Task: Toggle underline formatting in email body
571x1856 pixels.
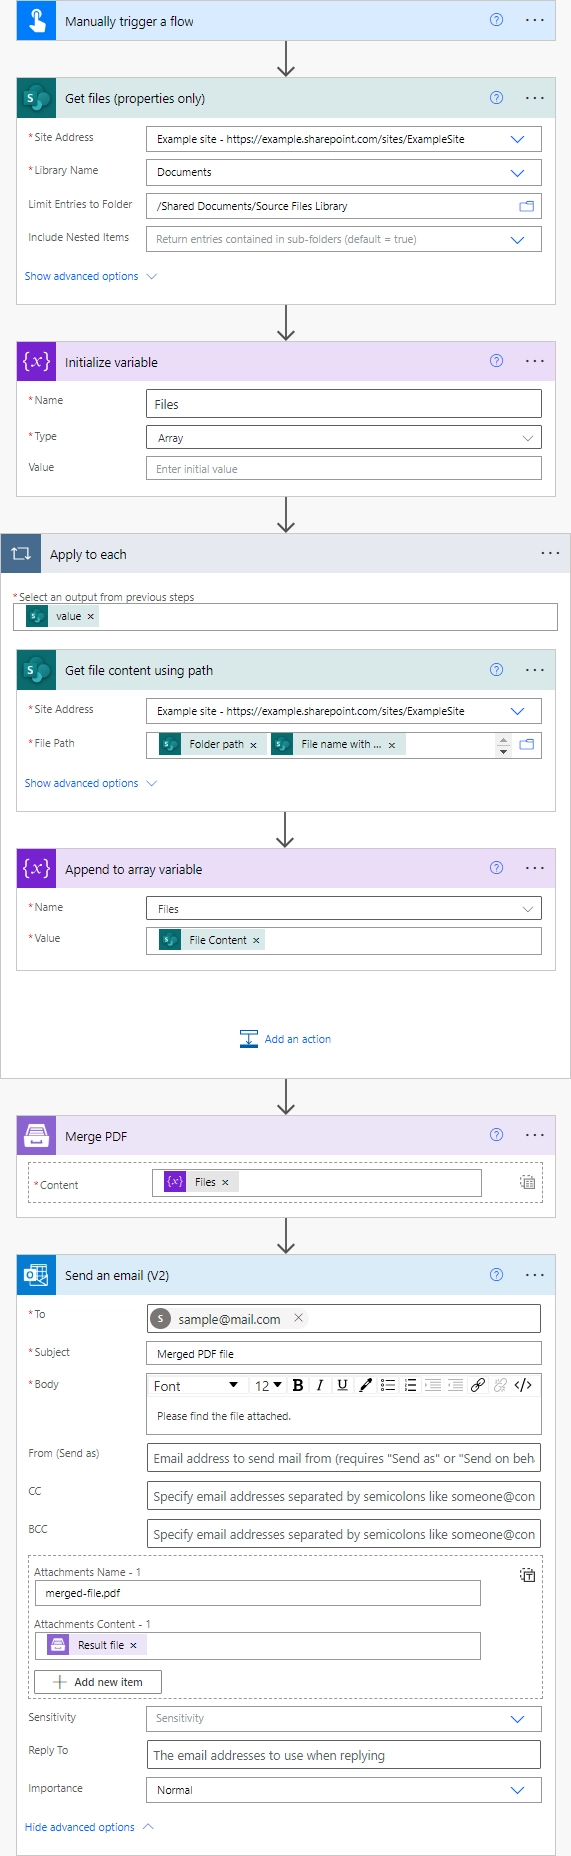Action: 342,1385
